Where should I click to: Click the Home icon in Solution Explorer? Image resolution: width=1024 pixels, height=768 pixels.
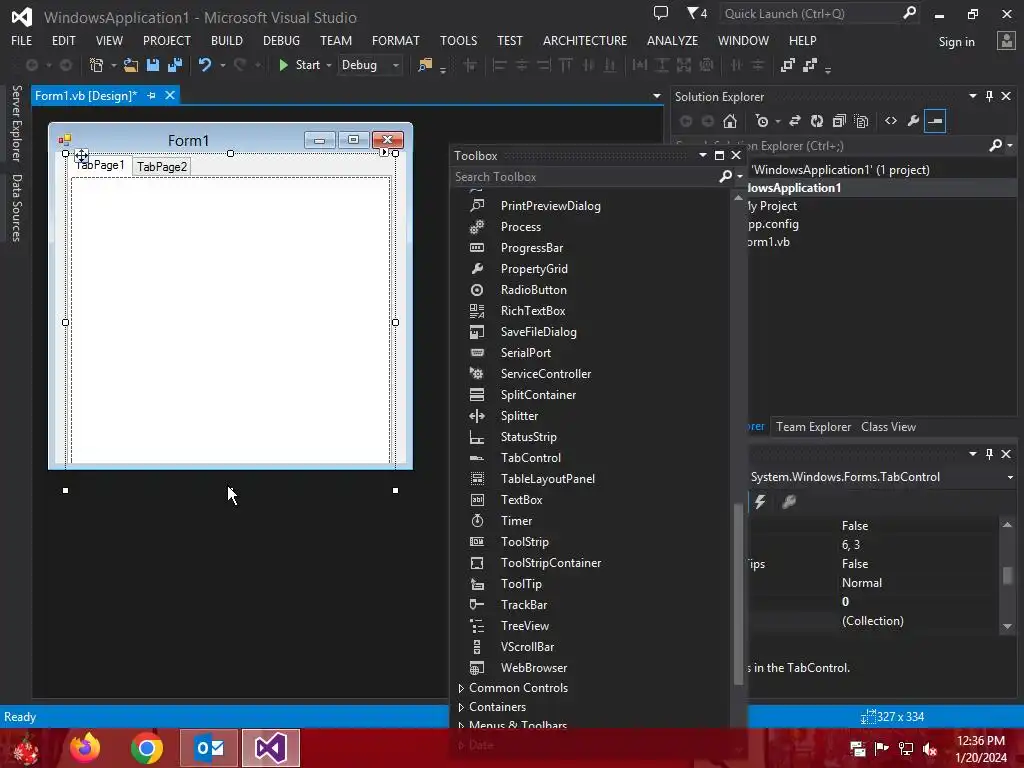[730, 121]
